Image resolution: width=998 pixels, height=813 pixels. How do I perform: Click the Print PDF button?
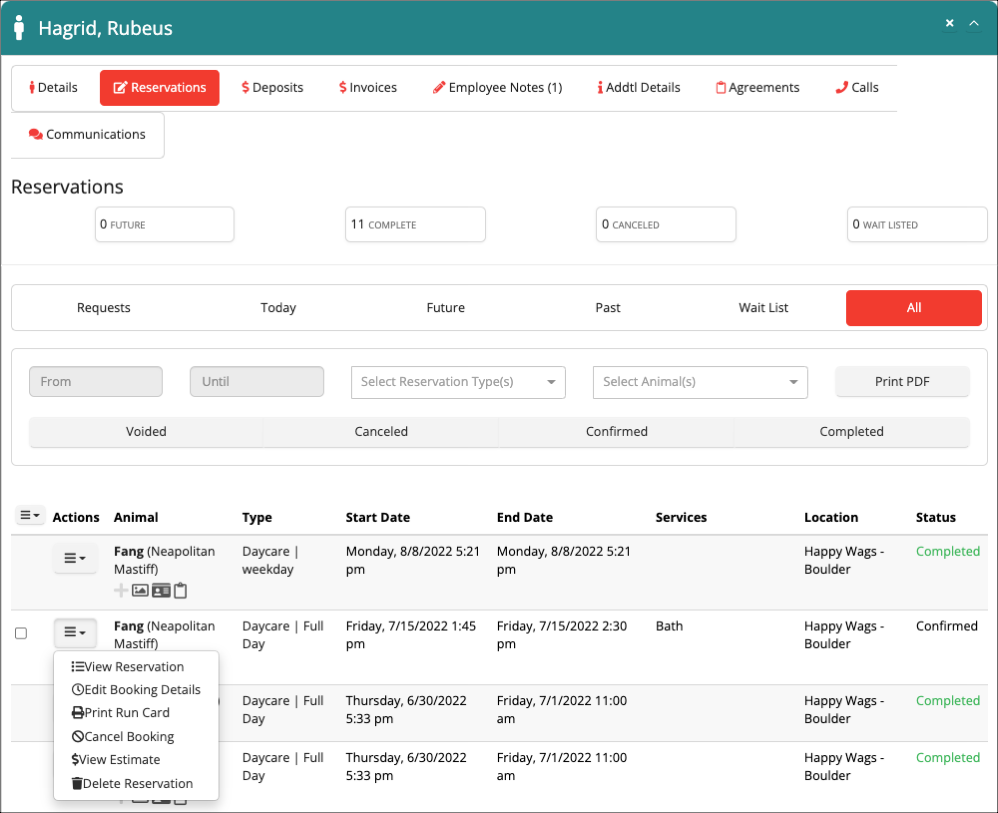pos(902,381)
